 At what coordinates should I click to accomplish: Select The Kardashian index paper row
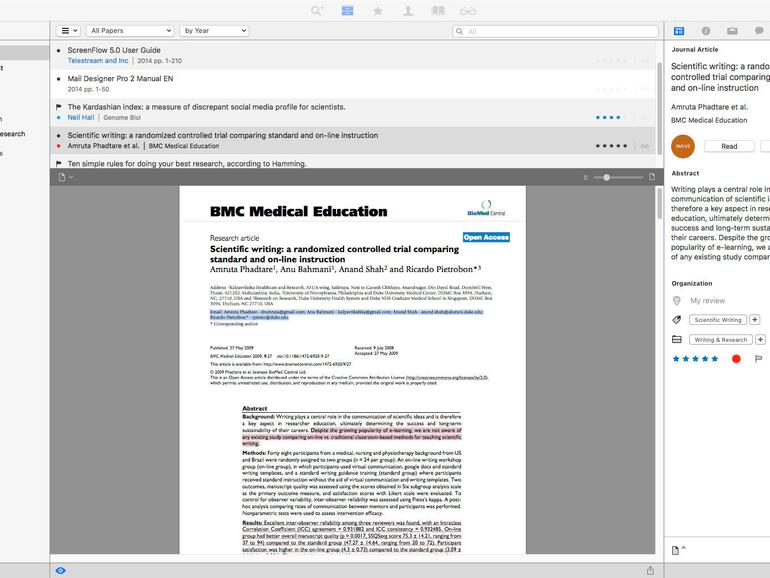tap(353, 112)
